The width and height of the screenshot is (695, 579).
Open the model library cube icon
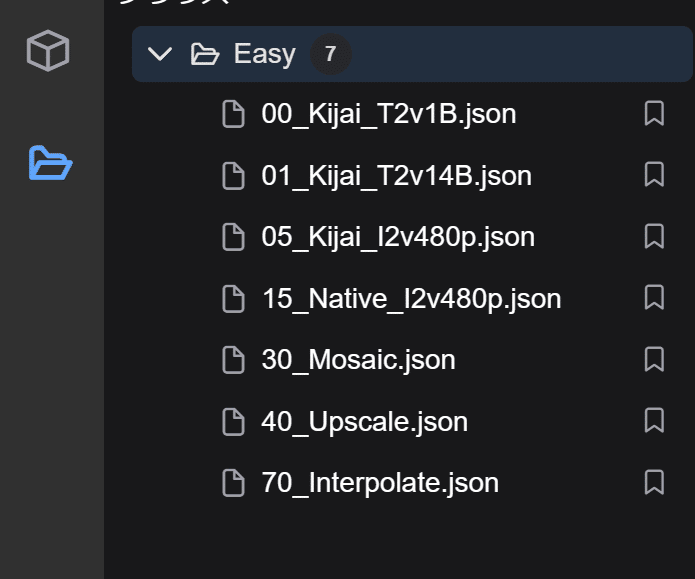(48, 51)
